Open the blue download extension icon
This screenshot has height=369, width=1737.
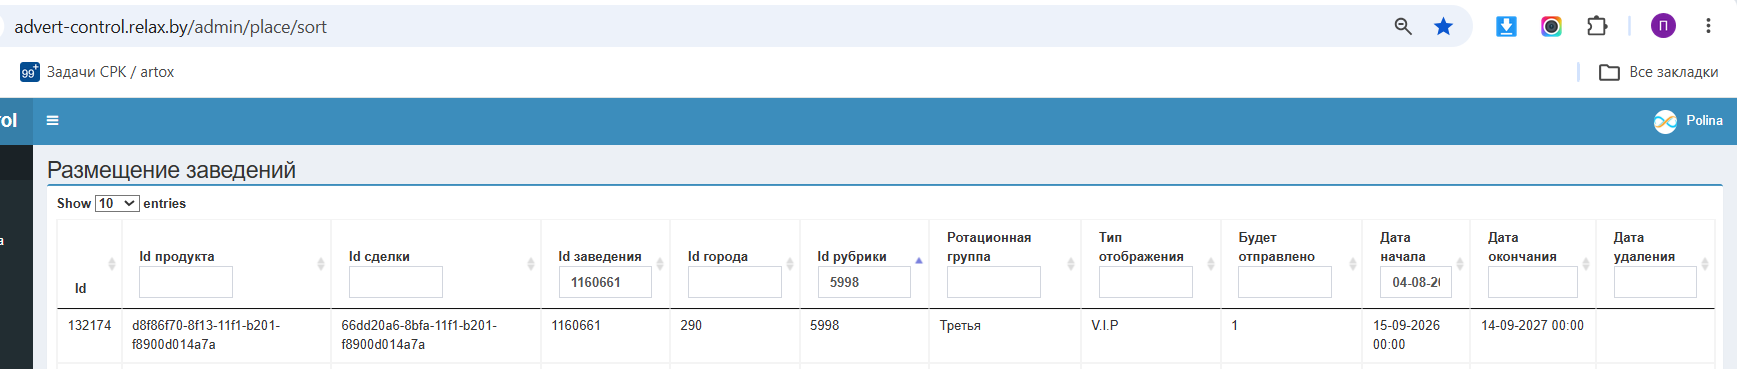pyautogui.click(x=1506, y=27)
